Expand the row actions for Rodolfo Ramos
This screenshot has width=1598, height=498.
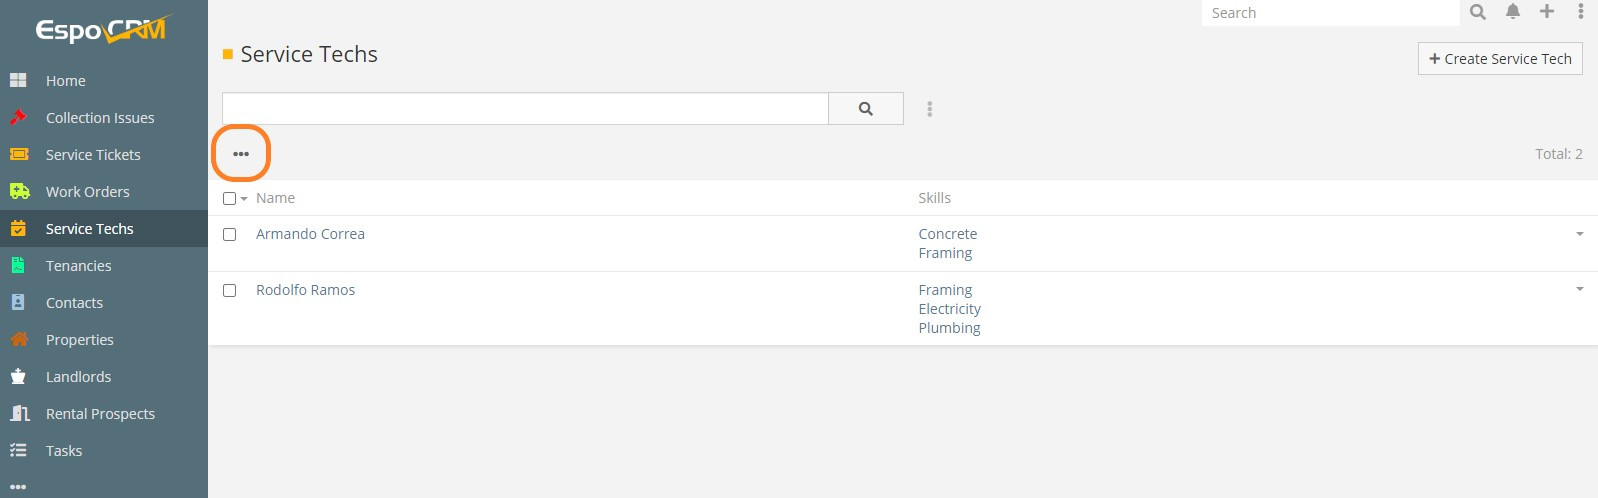pyautogui.click(x=1580, y=289)
